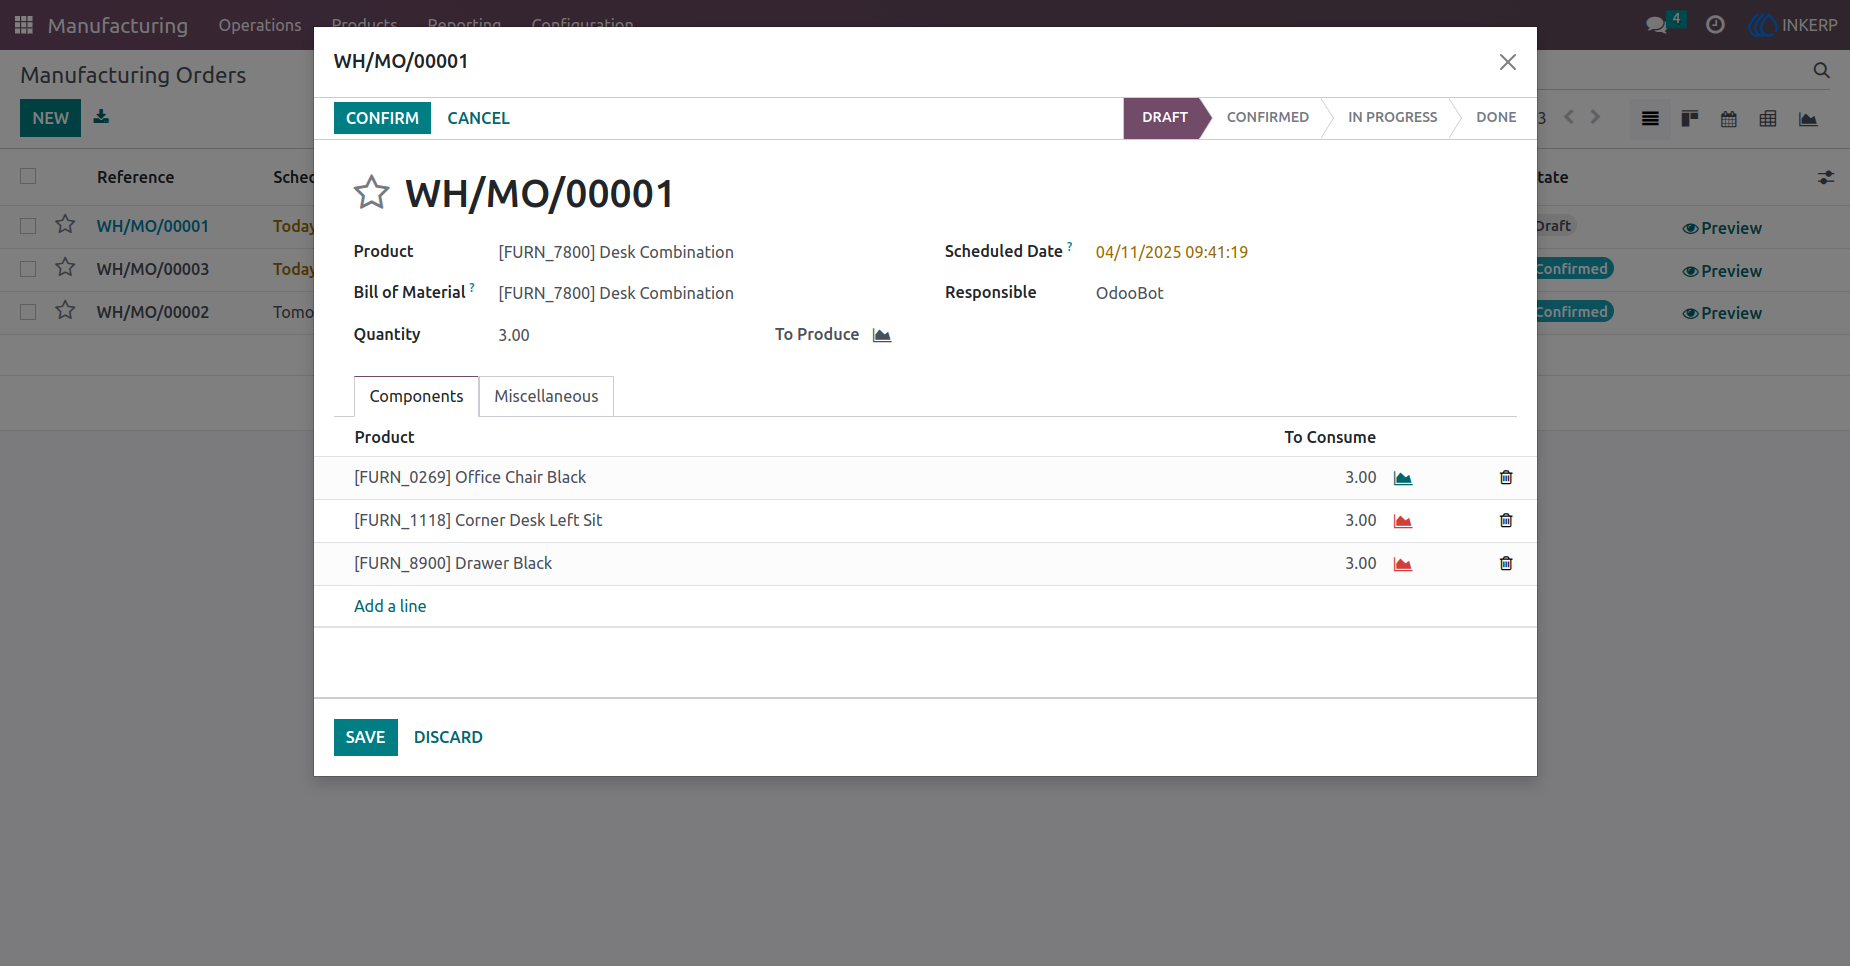
Task: Edit Drawer Black to-consume quantity 3.00
Action: 1360,563
